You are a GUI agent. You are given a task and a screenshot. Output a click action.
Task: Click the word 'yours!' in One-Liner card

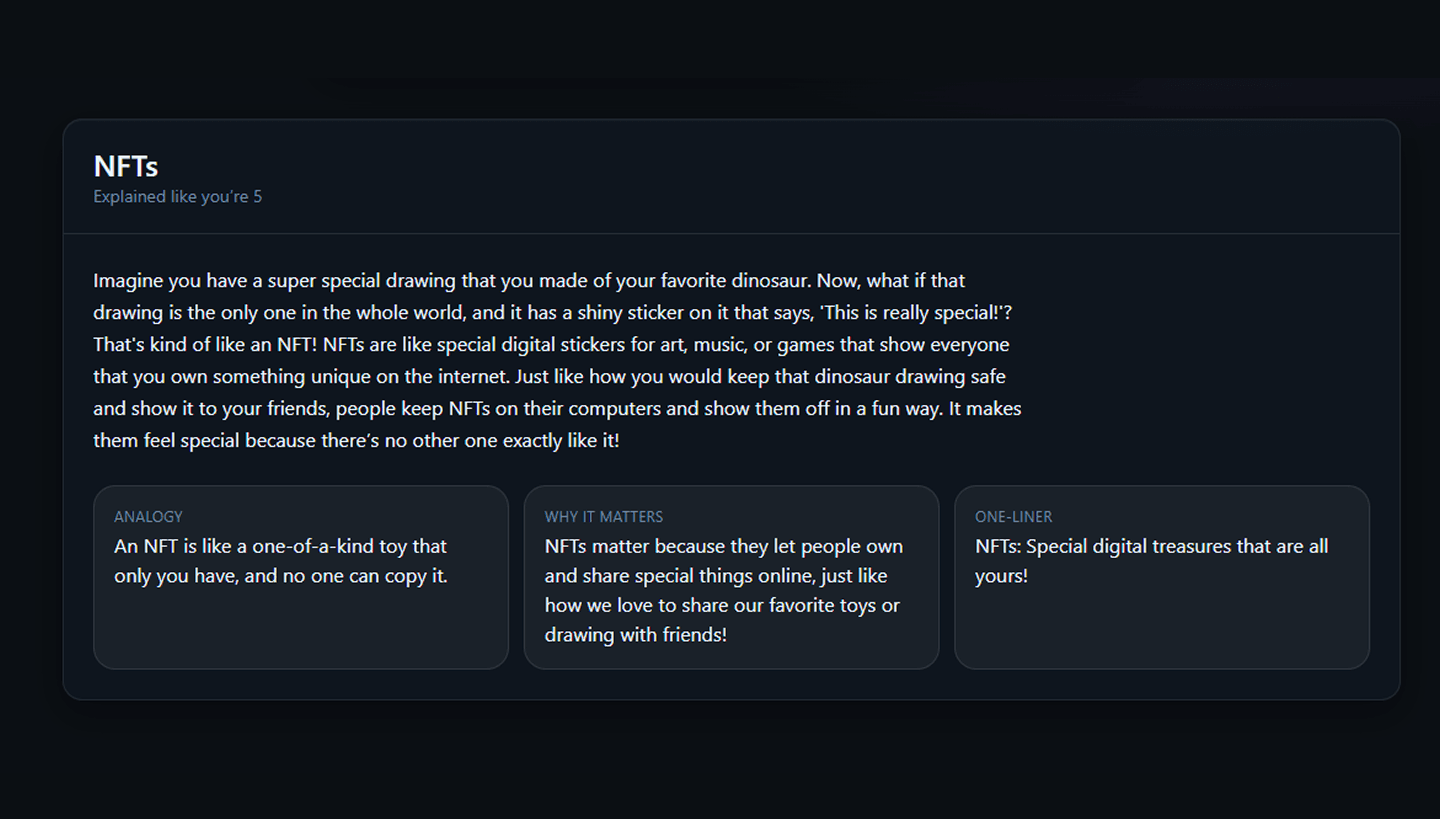[x=1001, y=576]
